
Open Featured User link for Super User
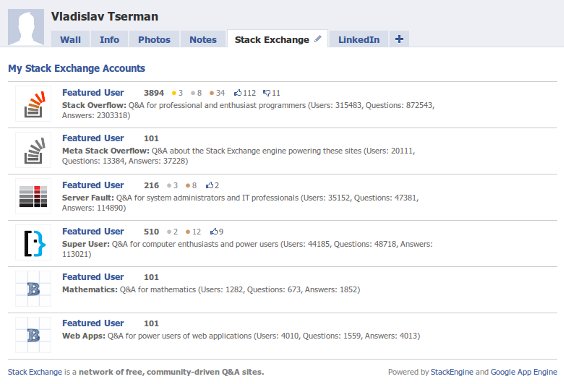(93, 231)
